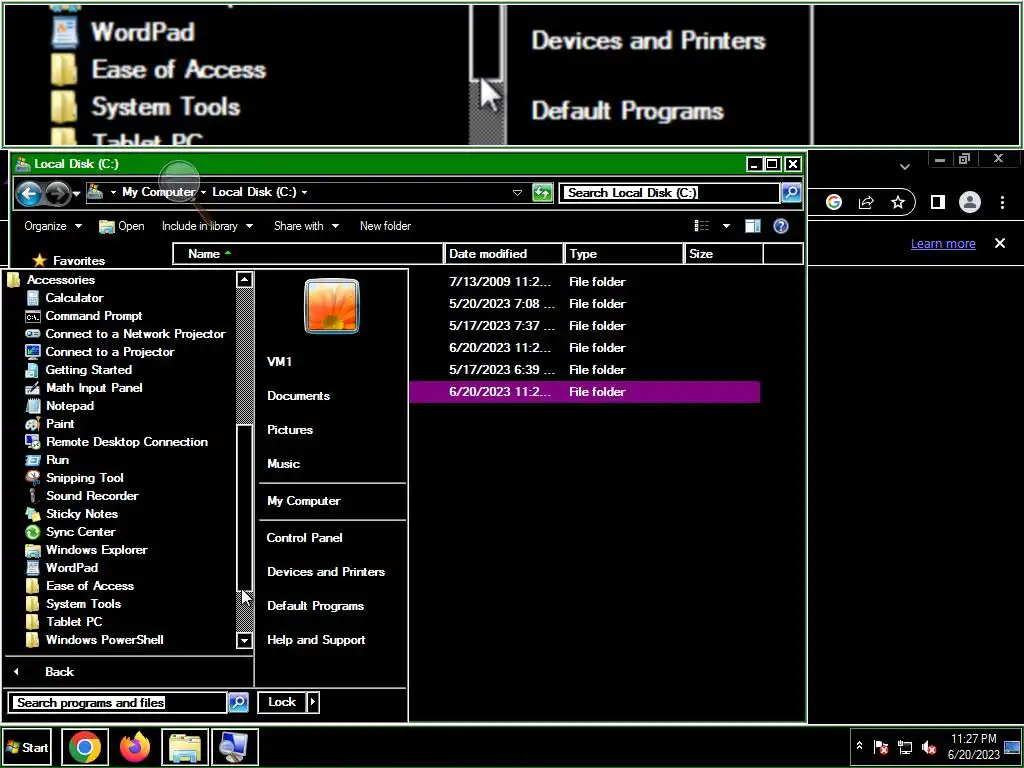The image size is (1024, 768).
Task: Click New folder in Explorer toolbar
Action: coord(385,226)
